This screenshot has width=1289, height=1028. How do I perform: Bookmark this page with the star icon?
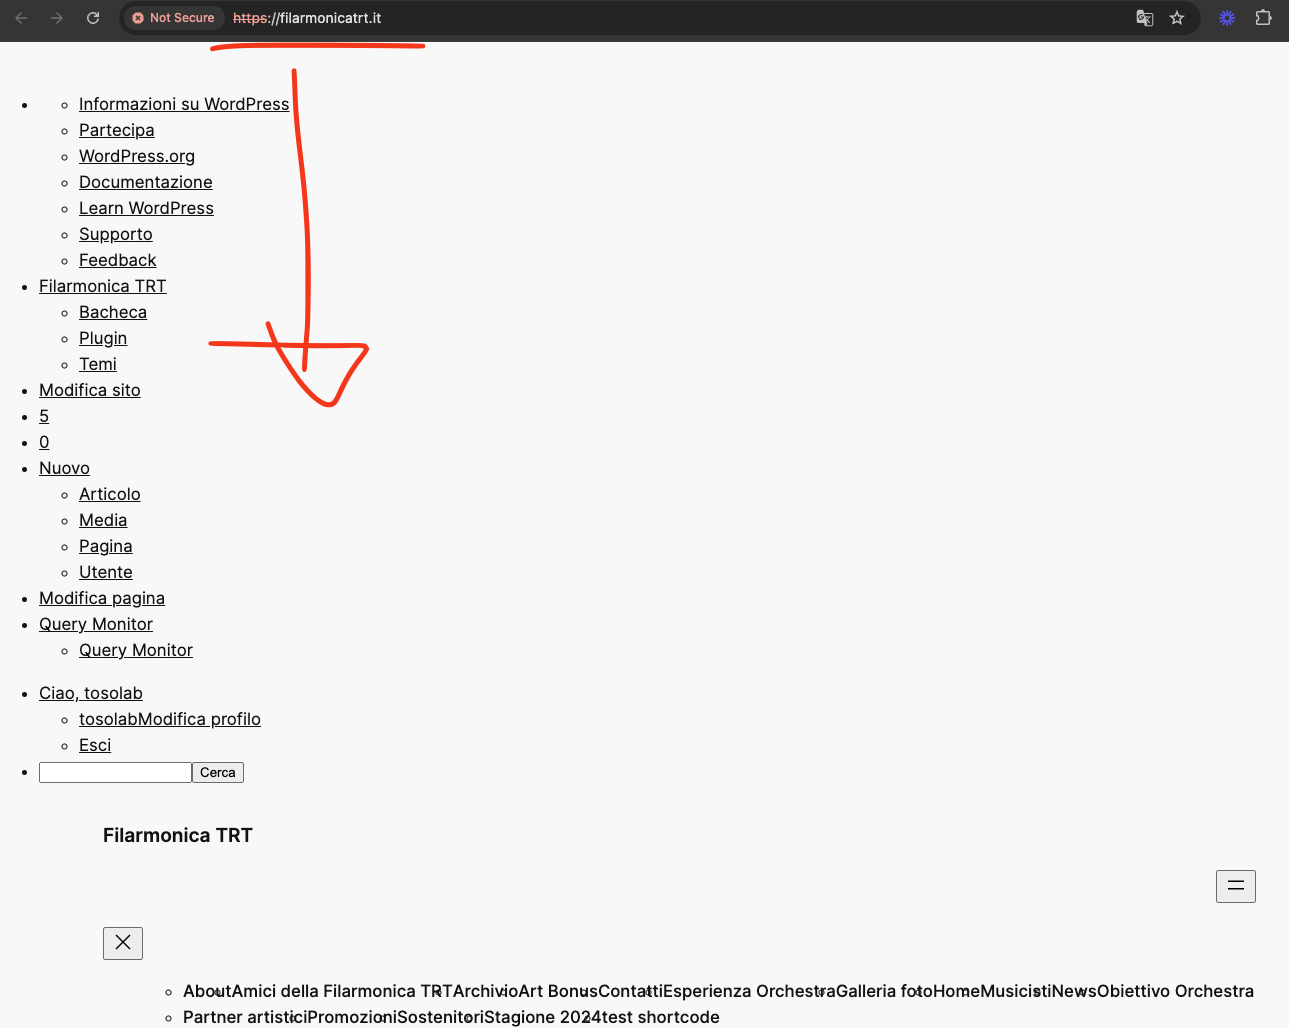pyautogui.click(x=1177, y=18)
